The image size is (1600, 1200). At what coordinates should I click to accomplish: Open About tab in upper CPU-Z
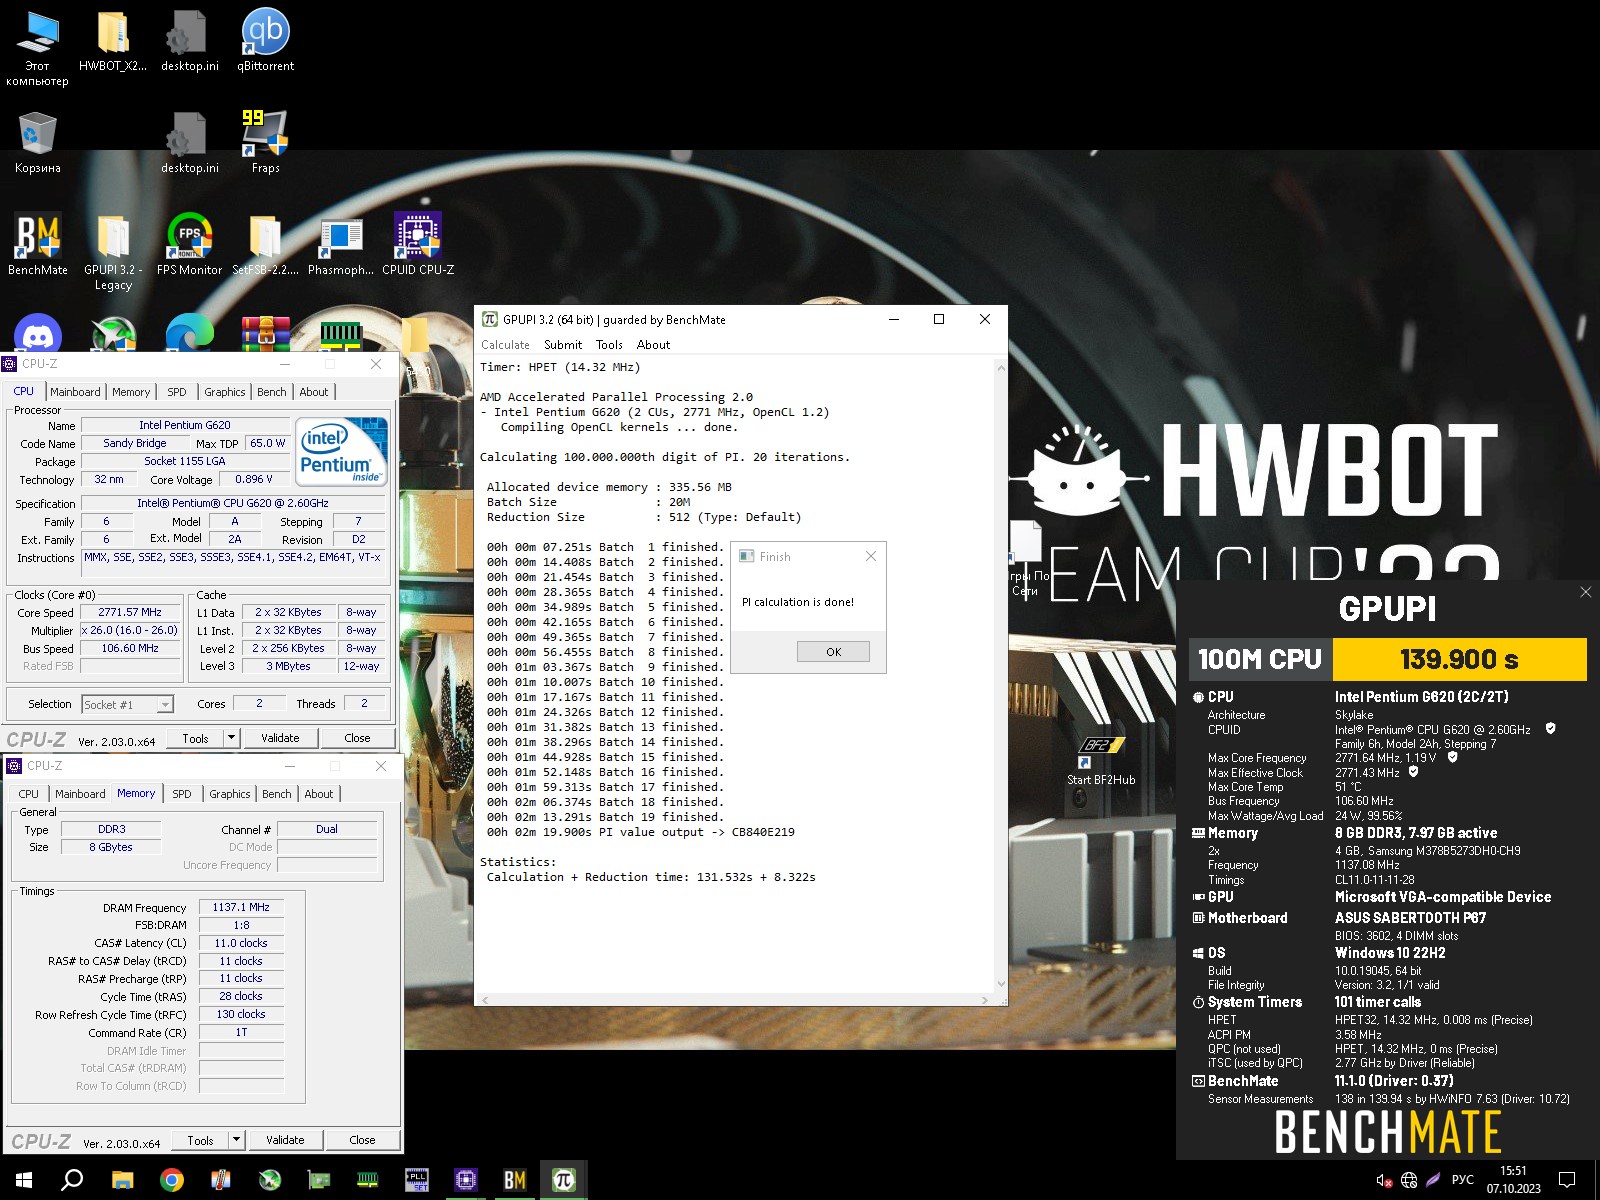(314, 392)
